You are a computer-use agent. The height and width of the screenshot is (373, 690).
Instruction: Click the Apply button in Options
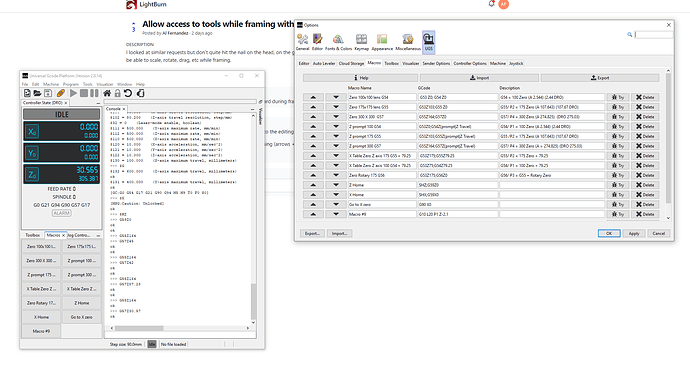pyautogui.click(x=634, y=234)
